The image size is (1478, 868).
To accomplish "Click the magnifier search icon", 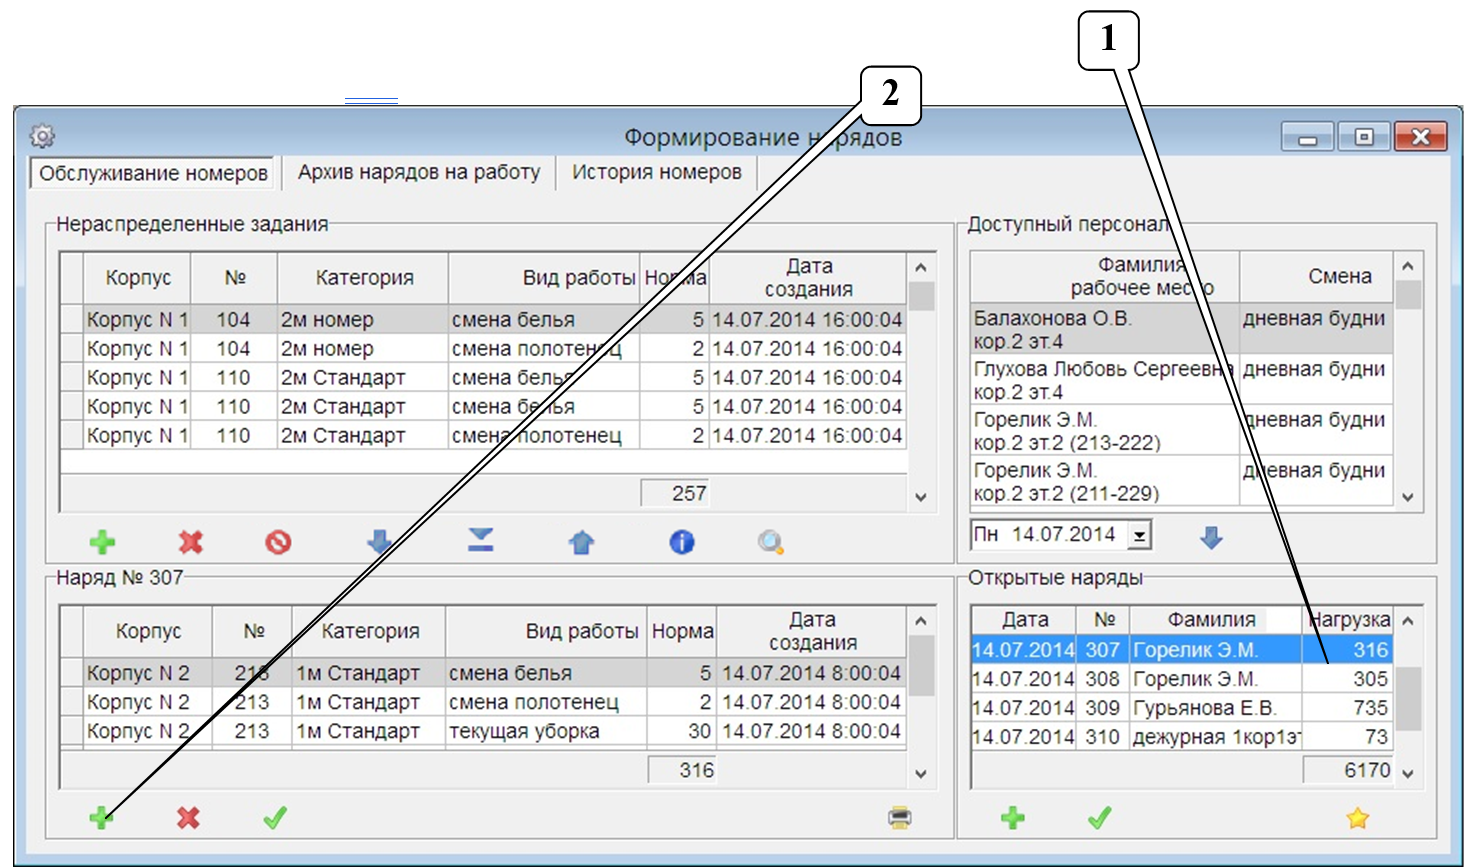I will click(x=770, y=542).
